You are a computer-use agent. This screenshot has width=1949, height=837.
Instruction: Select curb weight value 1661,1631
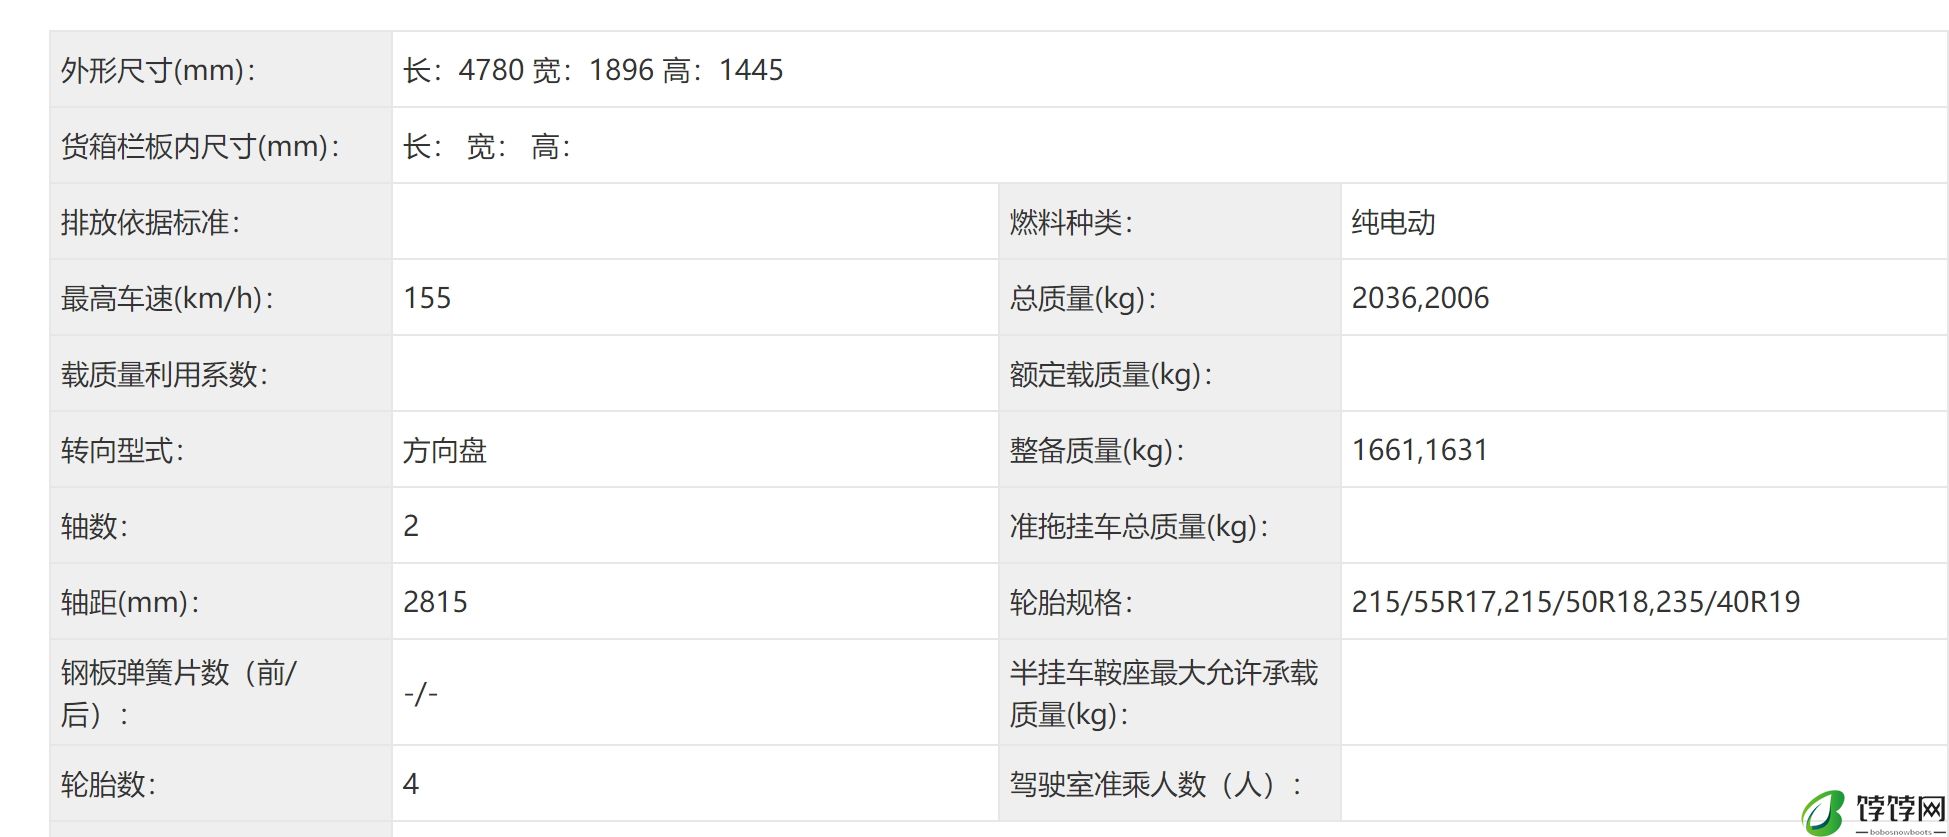coord(1419,450)
